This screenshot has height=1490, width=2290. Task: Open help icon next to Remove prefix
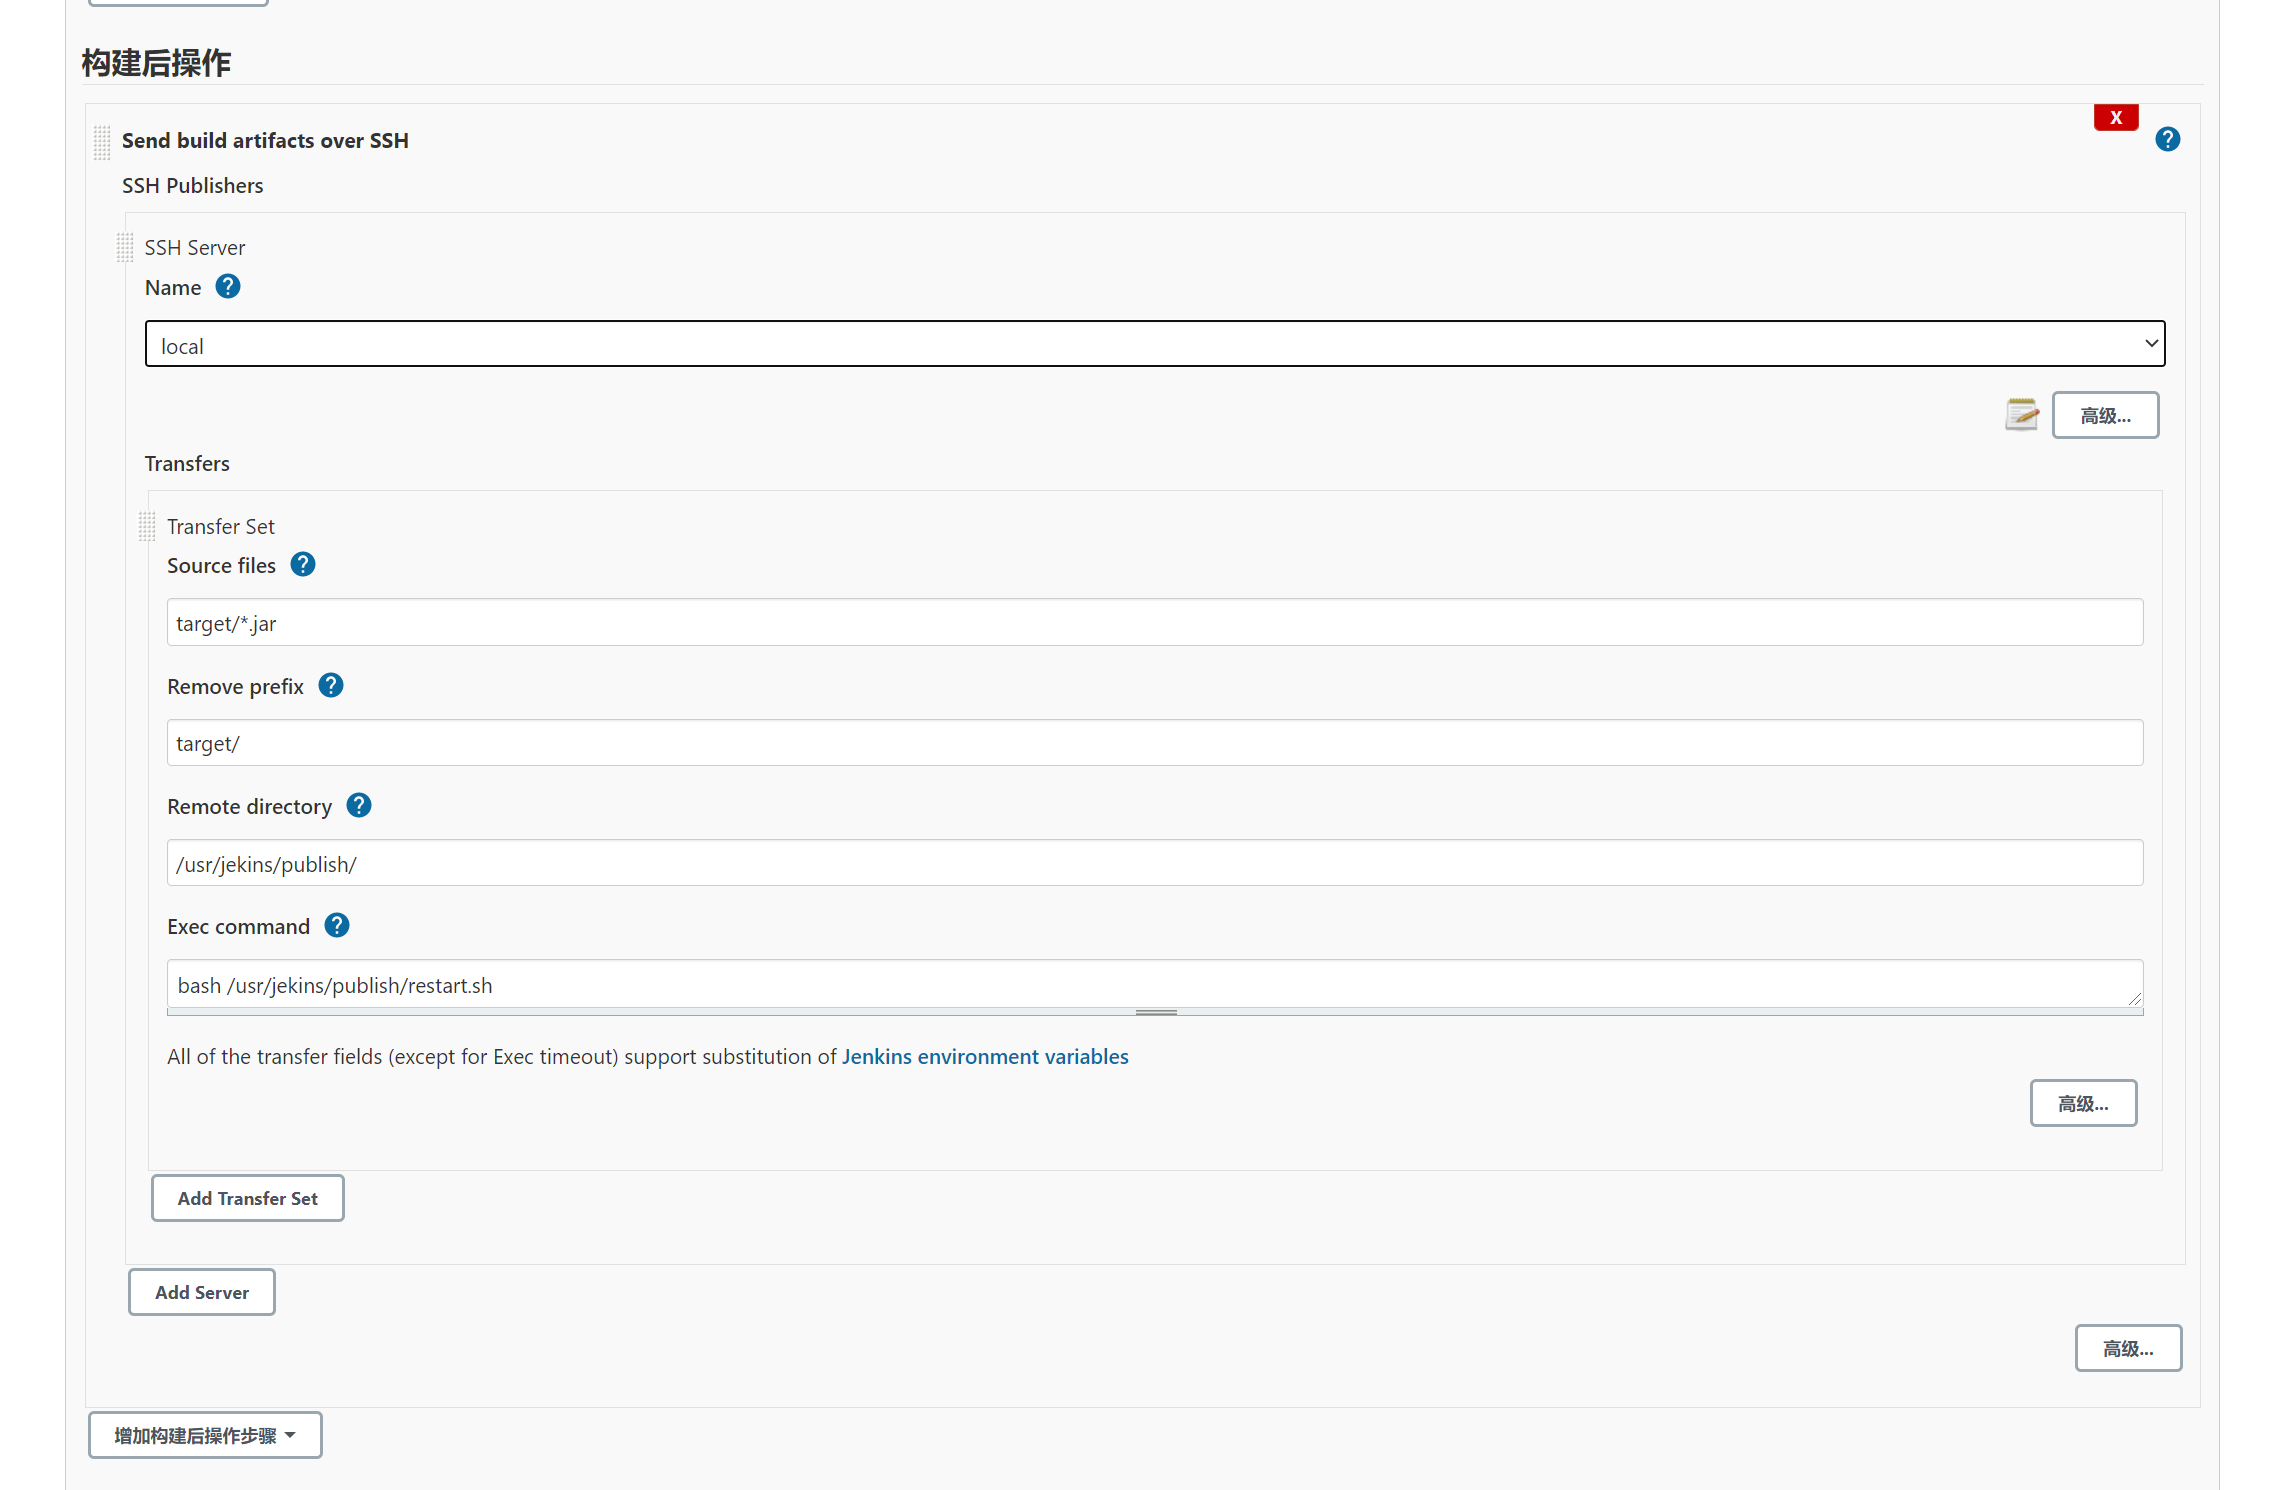[331, 686]
